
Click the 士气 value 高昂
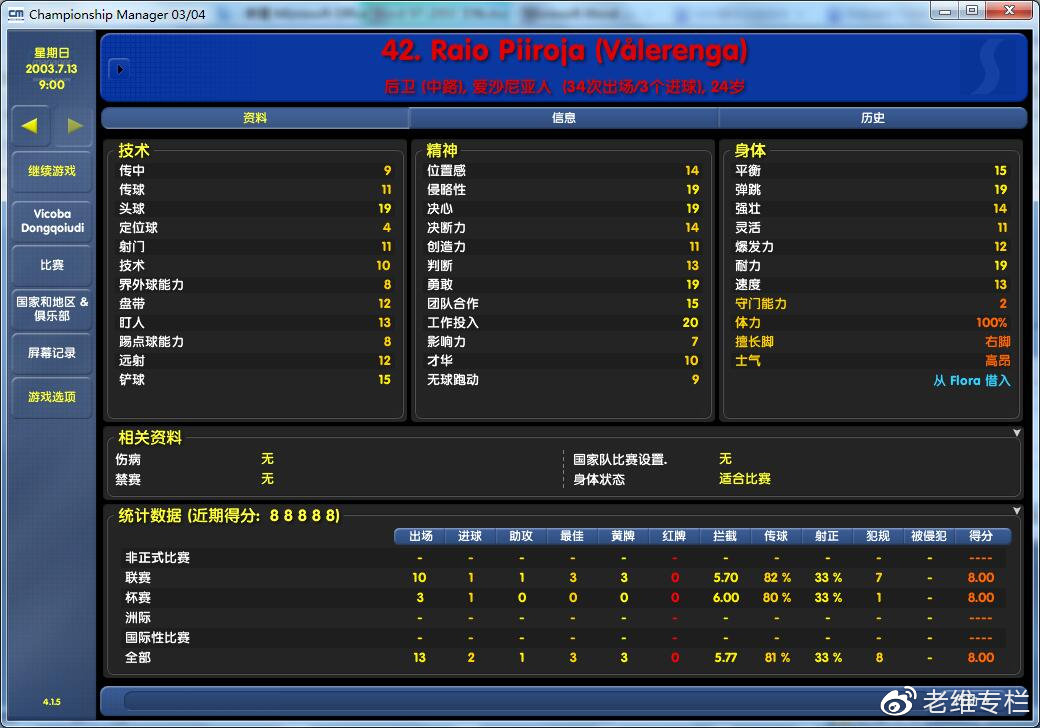pyautogui.click(x=998, y=361)
